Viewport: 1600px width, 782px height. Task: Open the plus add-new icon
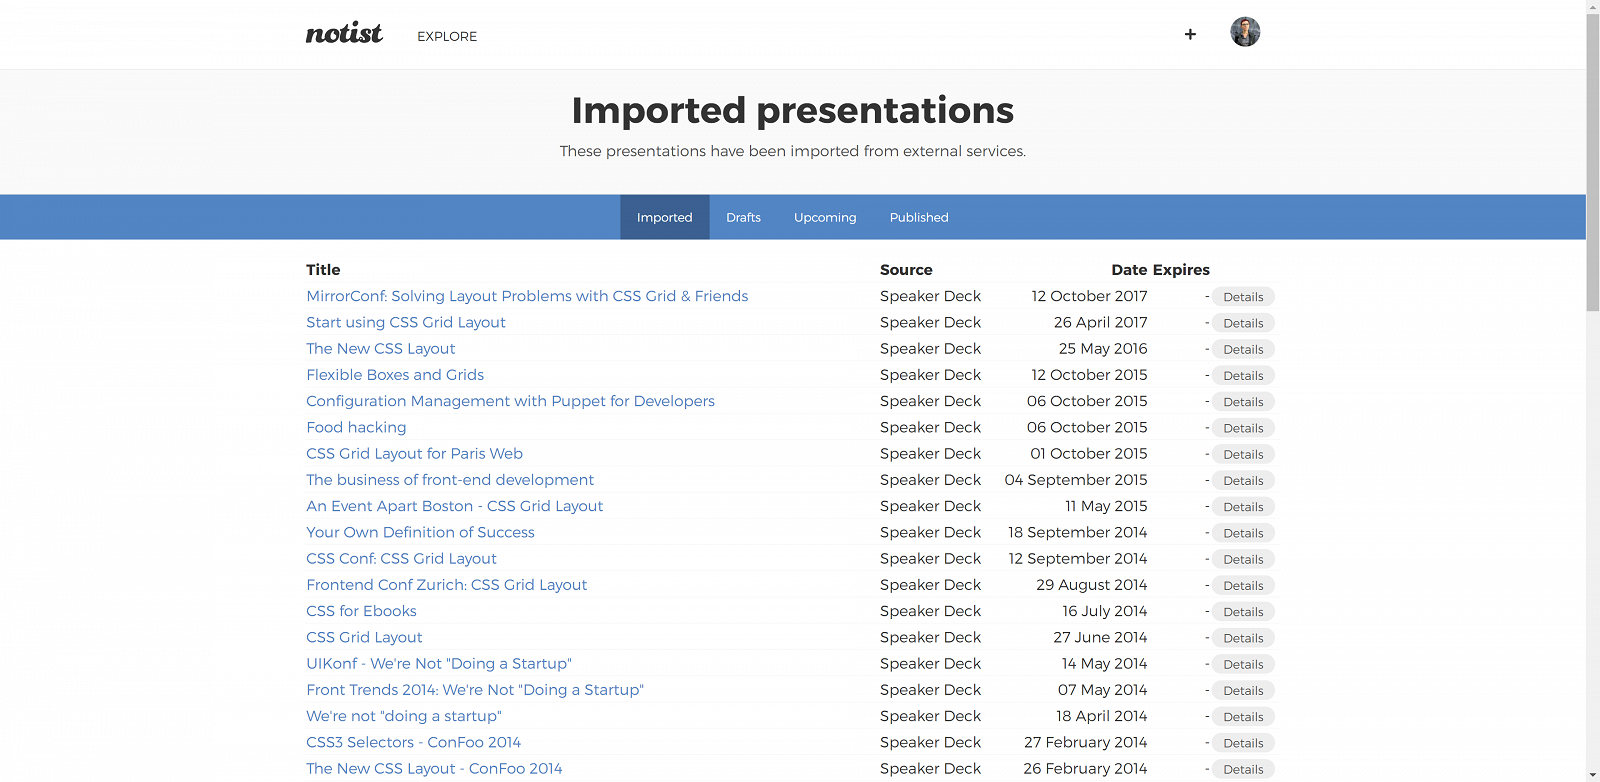pos(1190,34)
